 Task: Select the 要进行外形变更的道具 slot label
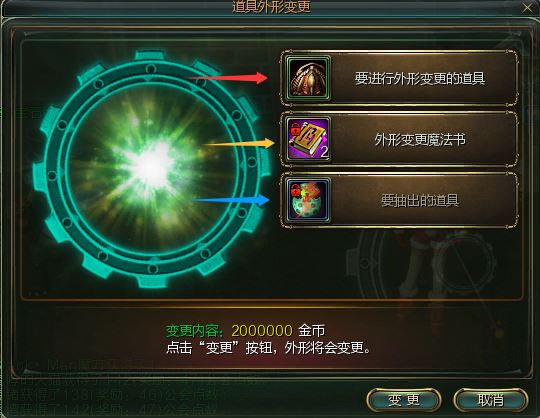click(x=420, y=79)
